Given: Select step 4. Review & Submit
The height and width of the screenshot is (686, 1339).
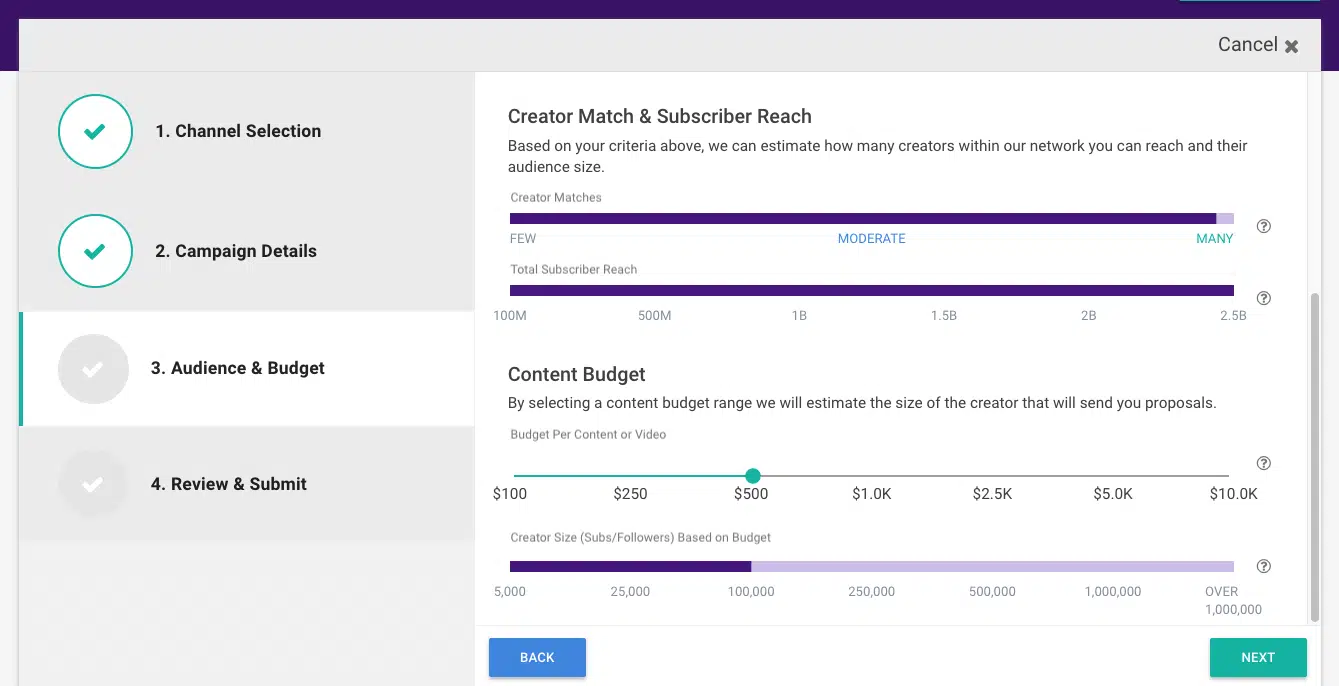Looking at the screenshot, I should pos(229,484).
